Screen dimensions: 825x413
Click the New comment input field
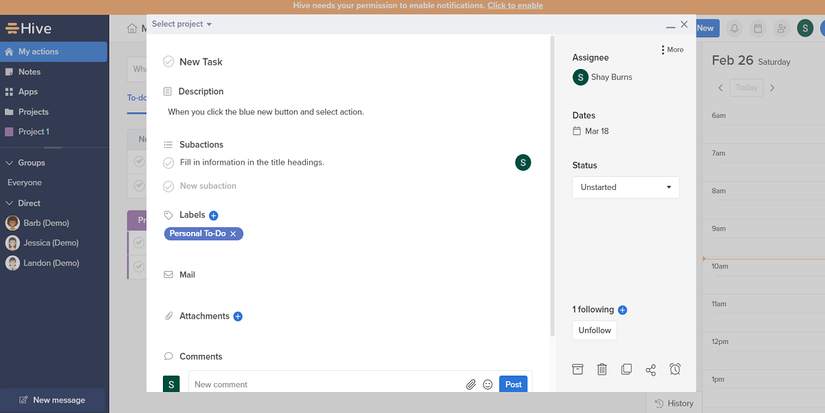327,385
